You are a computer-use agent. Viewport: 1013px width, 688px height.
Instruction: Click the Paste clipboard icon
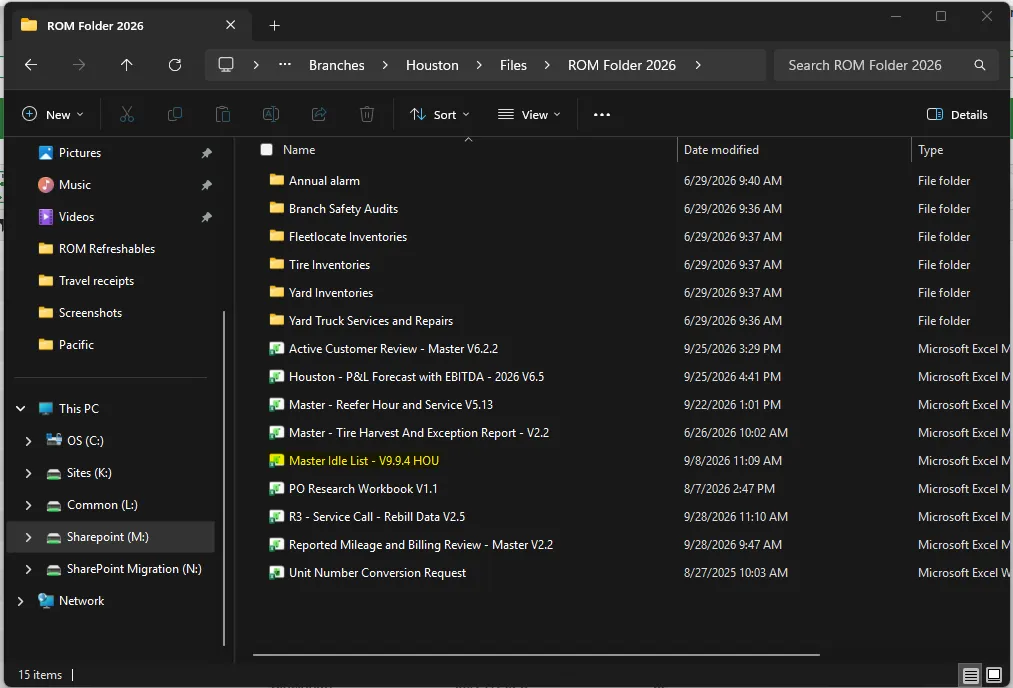(223, 114)
